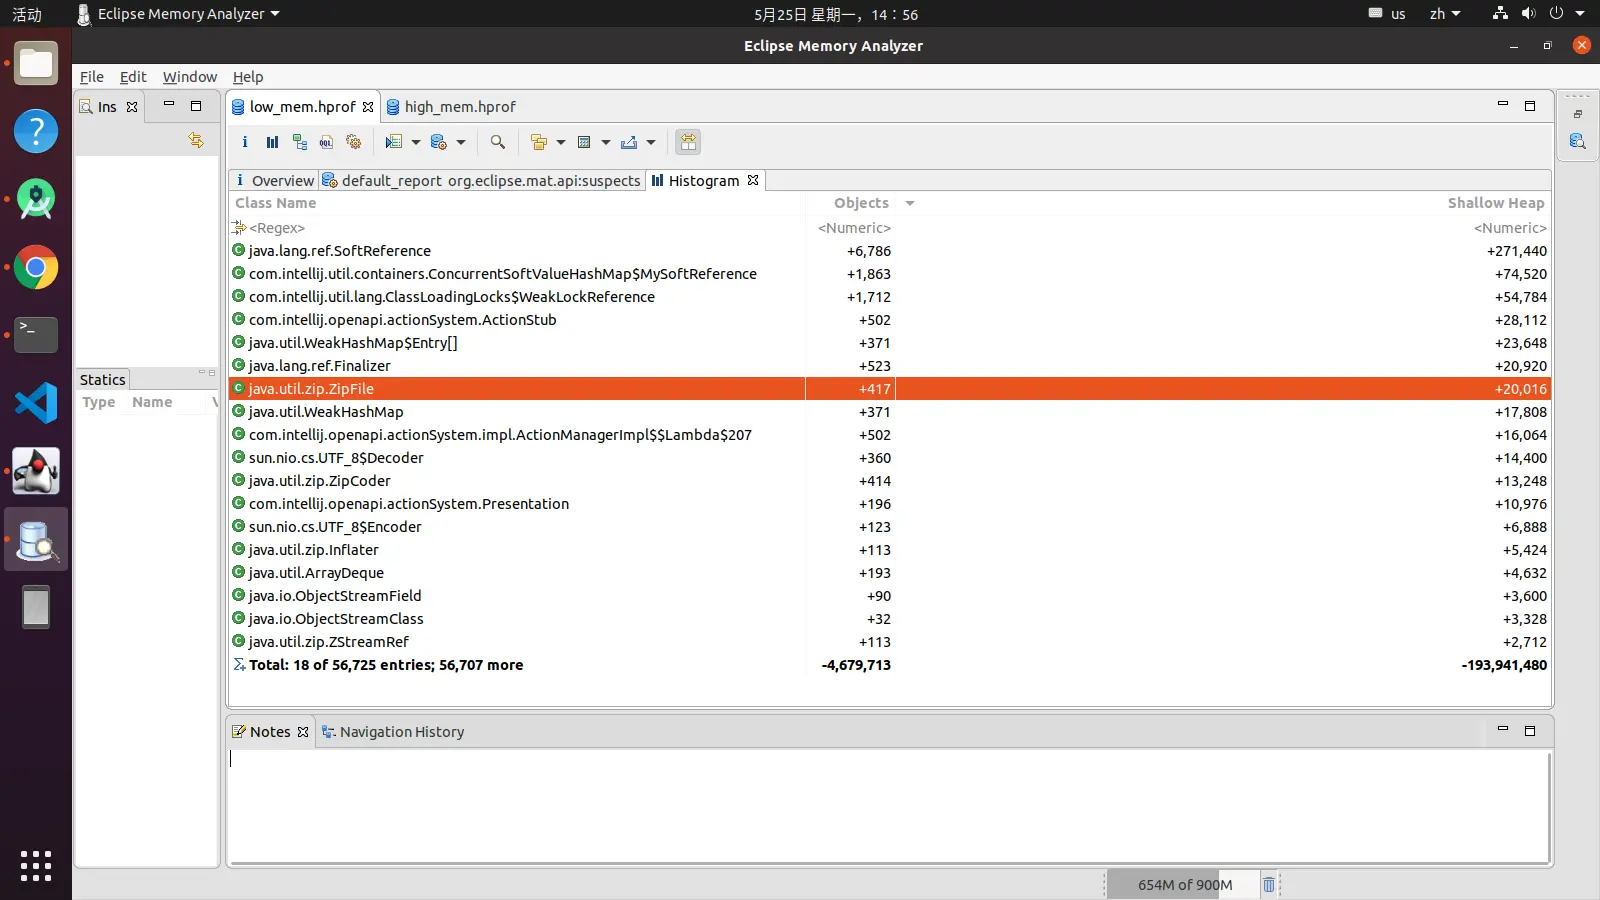Open the Eclipse Memory Analyzer app menu in top bar
This screenshot has width=1600, height=900.
(178, 14)
